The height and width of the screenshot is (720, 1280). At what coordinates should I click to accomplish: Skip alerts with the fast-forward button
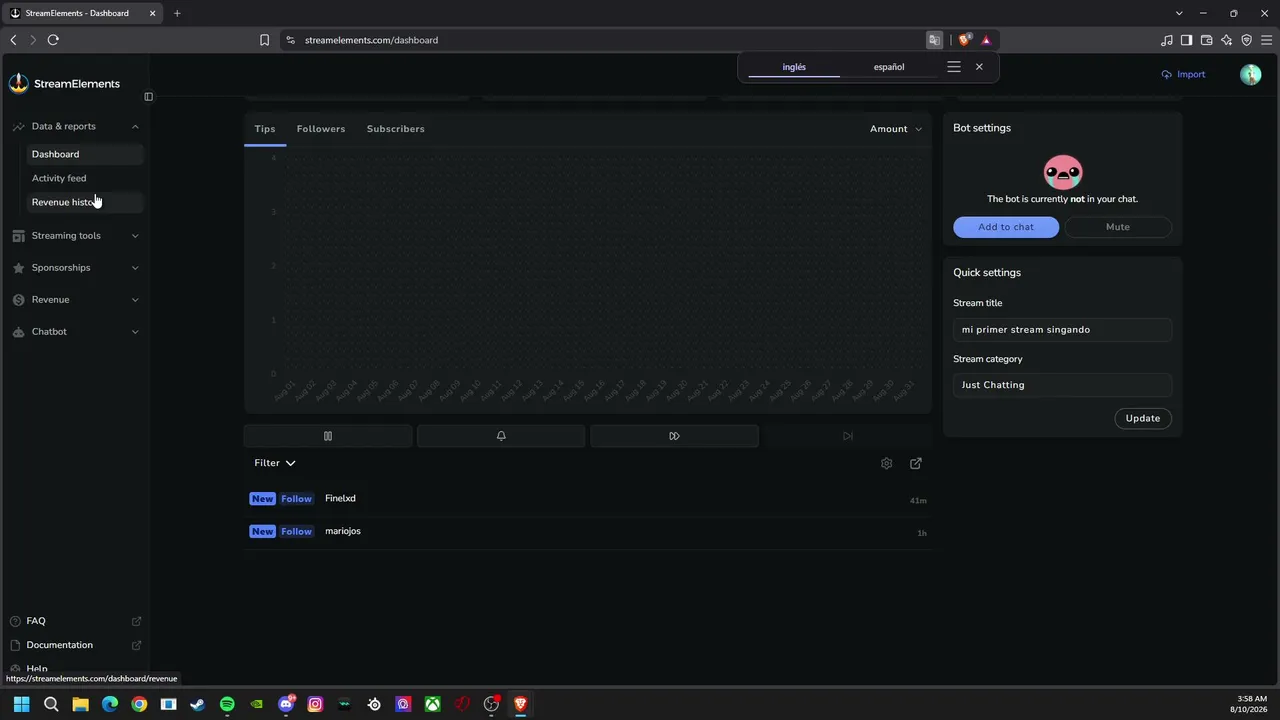(x=674, y=436)
